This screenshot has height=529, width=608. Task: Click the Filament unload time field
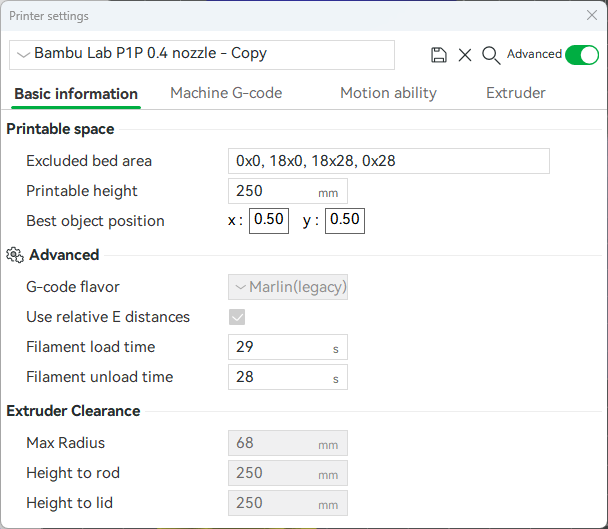coord(288,377)
